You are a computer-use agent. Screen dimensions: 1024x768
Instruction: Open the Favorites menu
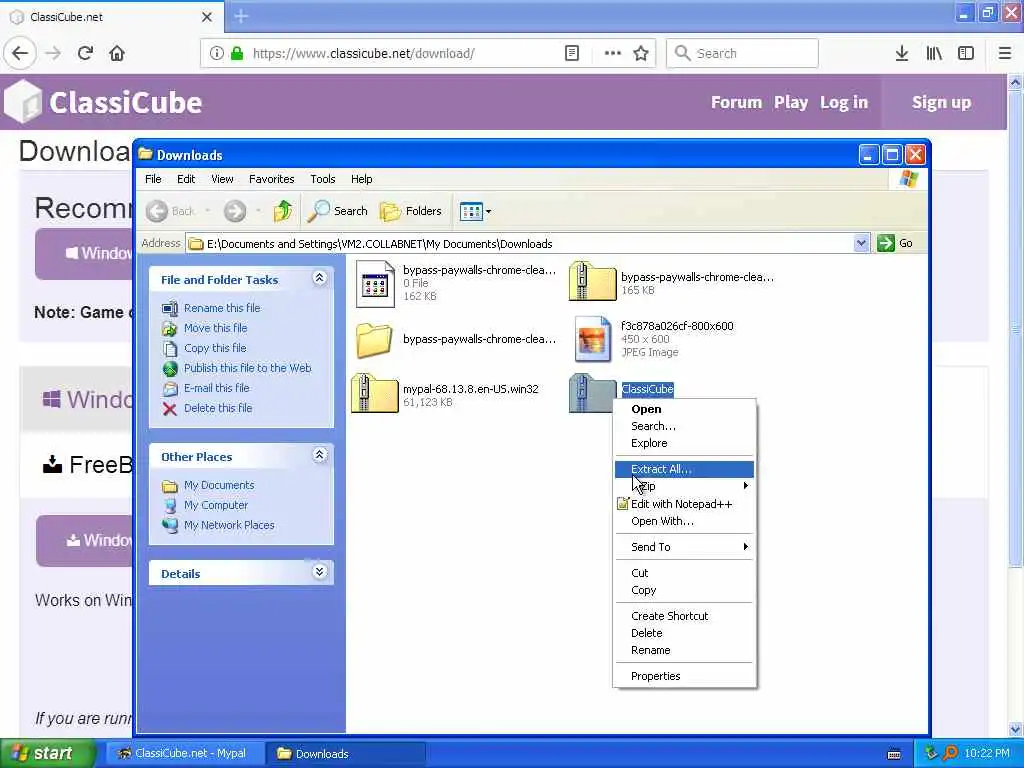(272, 179)
